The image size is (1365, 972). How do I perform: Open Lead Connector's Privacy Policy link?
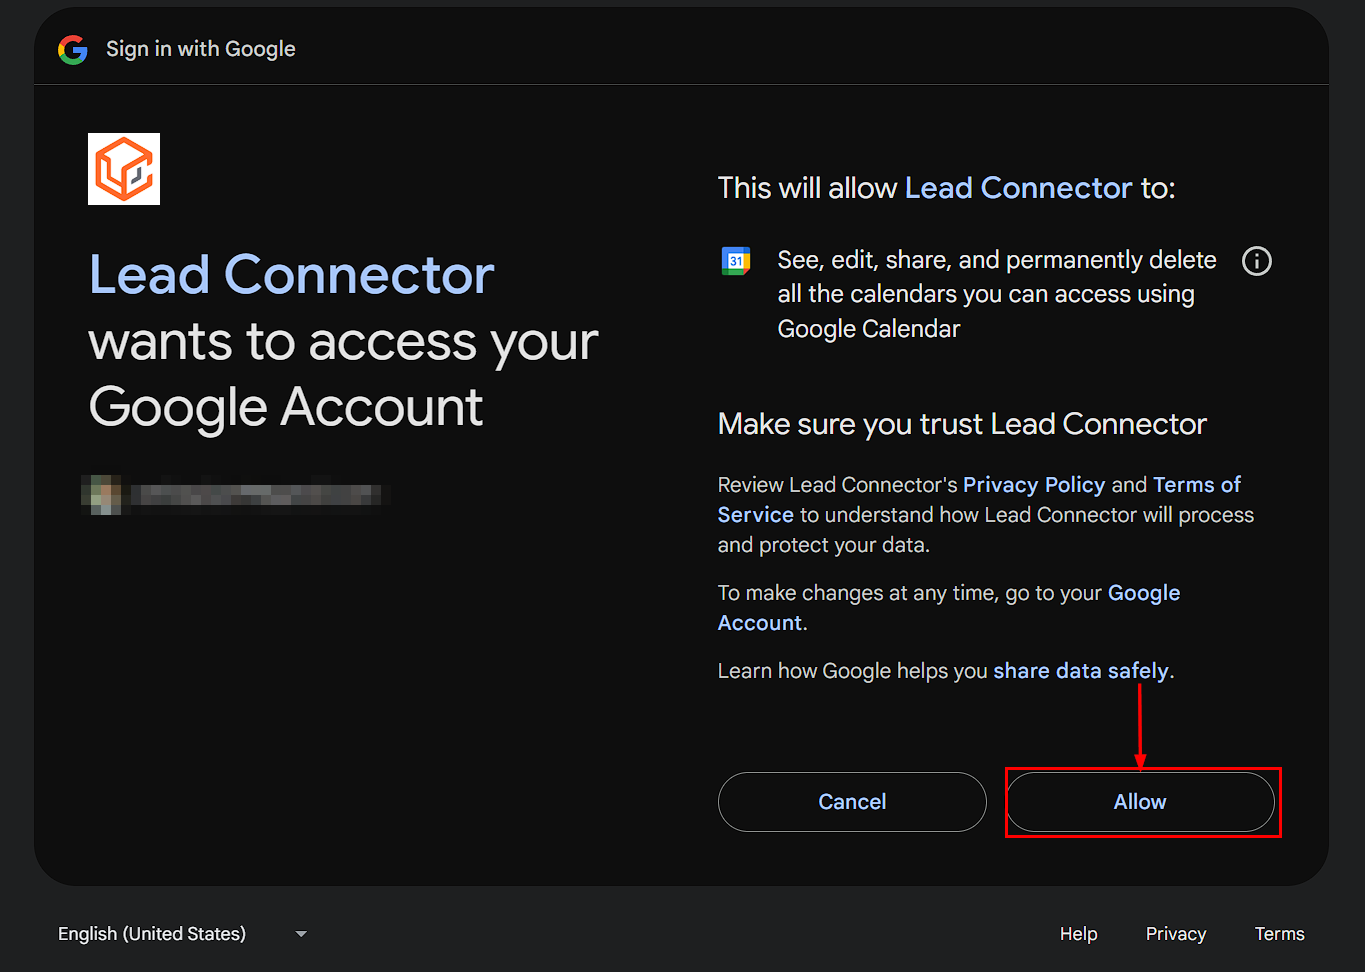pos(1033,484)
